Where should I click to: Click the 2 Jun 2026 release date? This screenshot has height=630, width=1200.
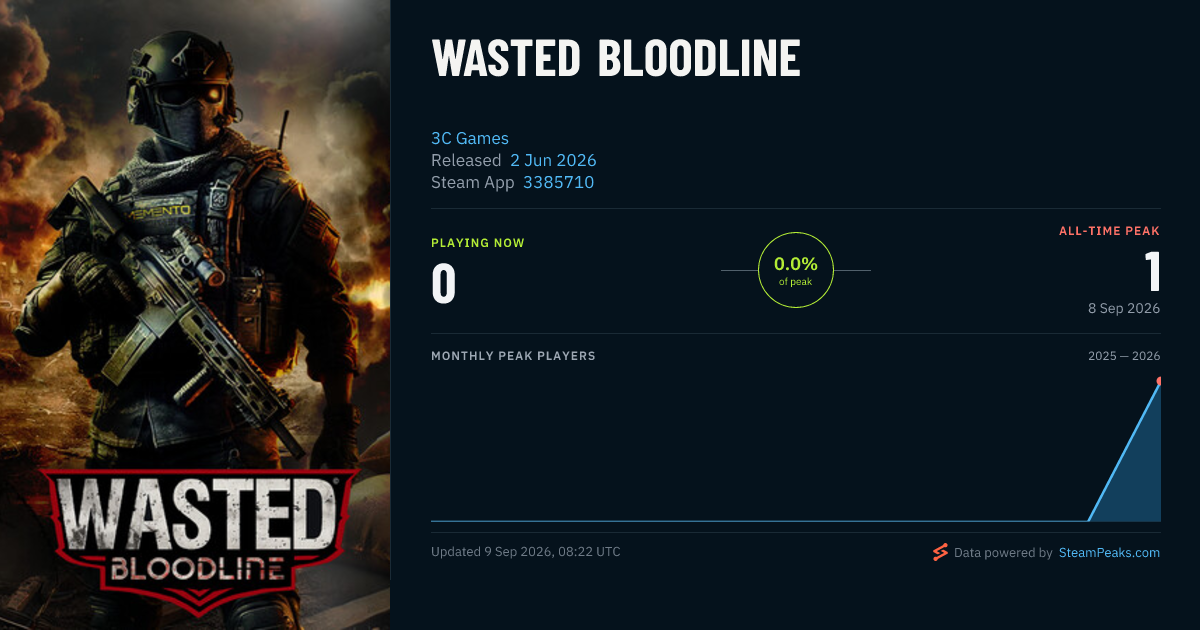pyautogui.click(x=553, y=160)
